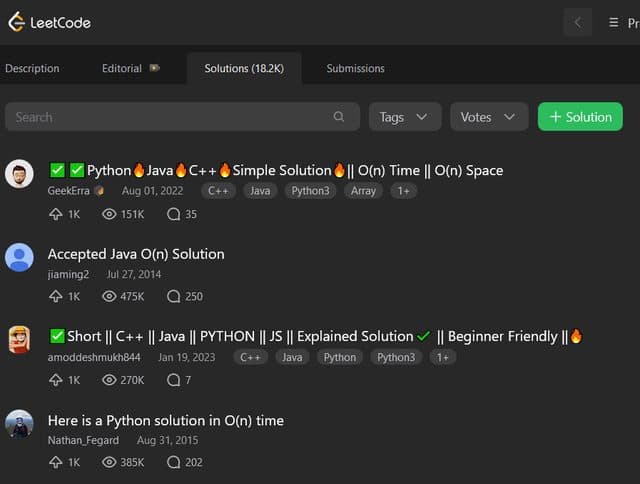This screenshot has width=640, height=484.
Task: Click the Python3 tag on GeekErra's post
Action: [x=310, y=191]
